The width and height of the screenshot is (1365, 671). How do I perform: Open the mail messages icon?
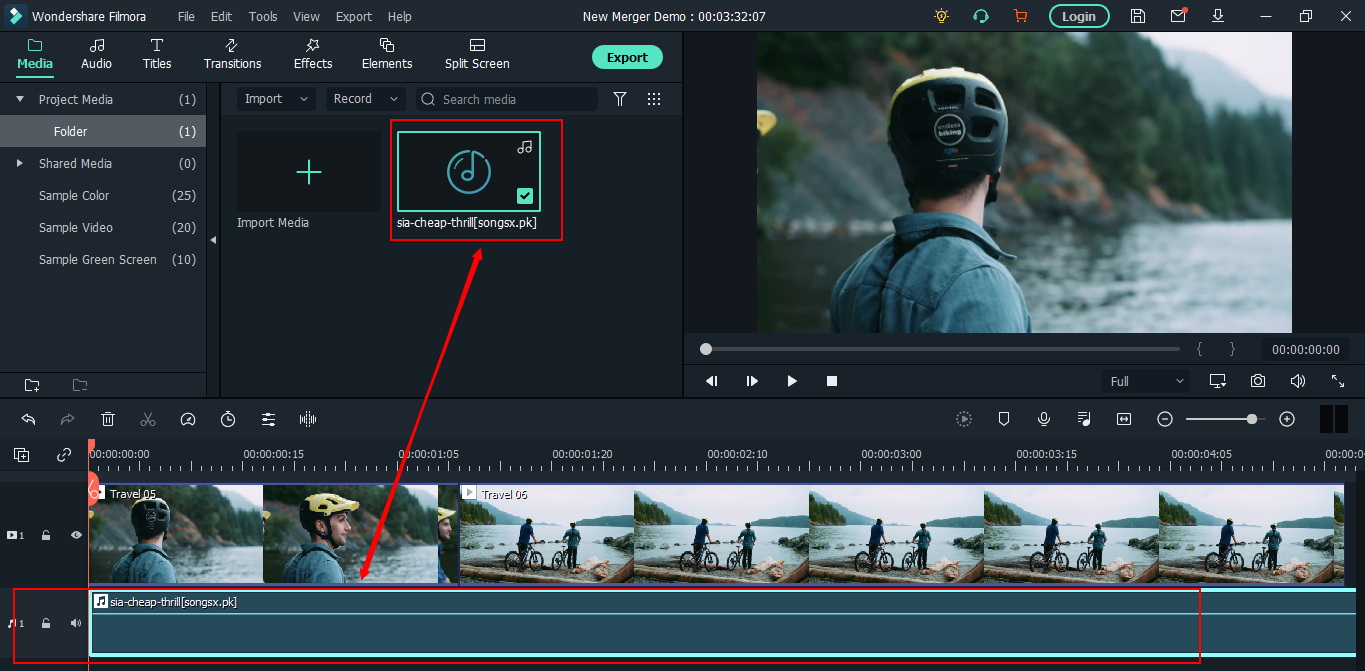coord(1178,16)
